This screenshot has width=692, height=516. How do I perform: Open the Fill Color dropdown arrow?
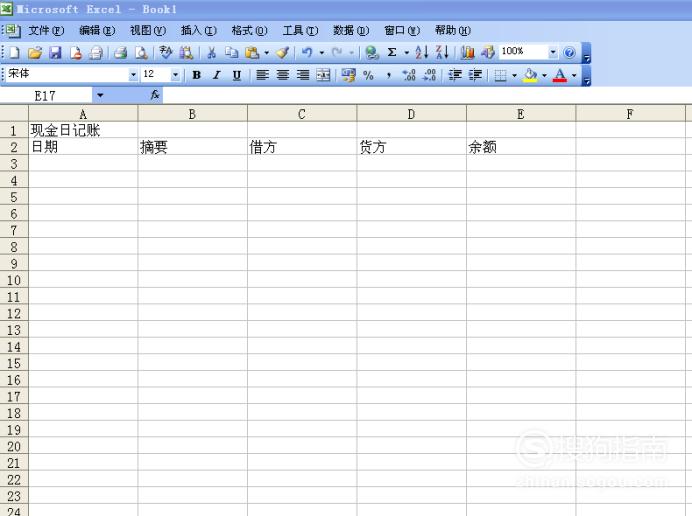(544, 75)
